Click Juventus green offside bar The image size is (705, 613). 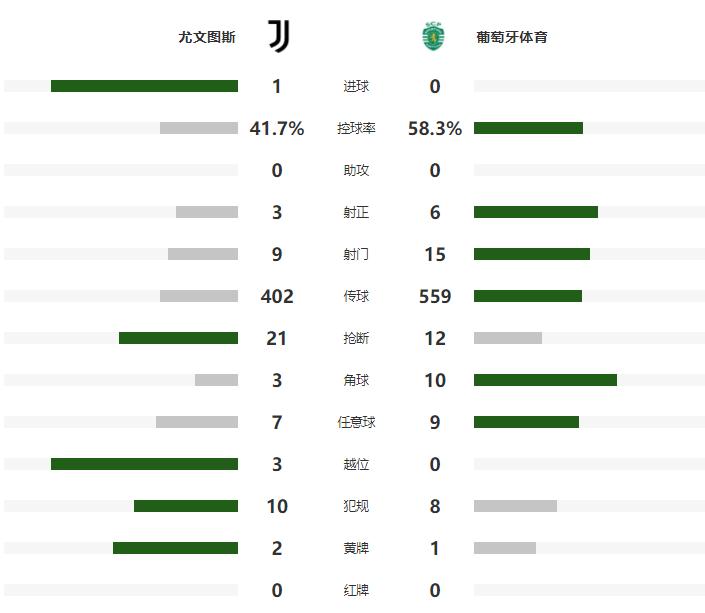144,464
